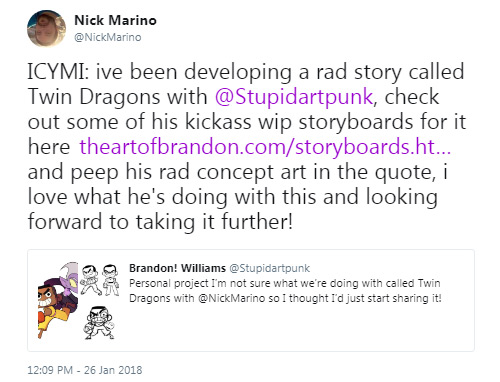Click the Brandon! Williams name in quote
500x382 pixels.
[x=177, y=268]
